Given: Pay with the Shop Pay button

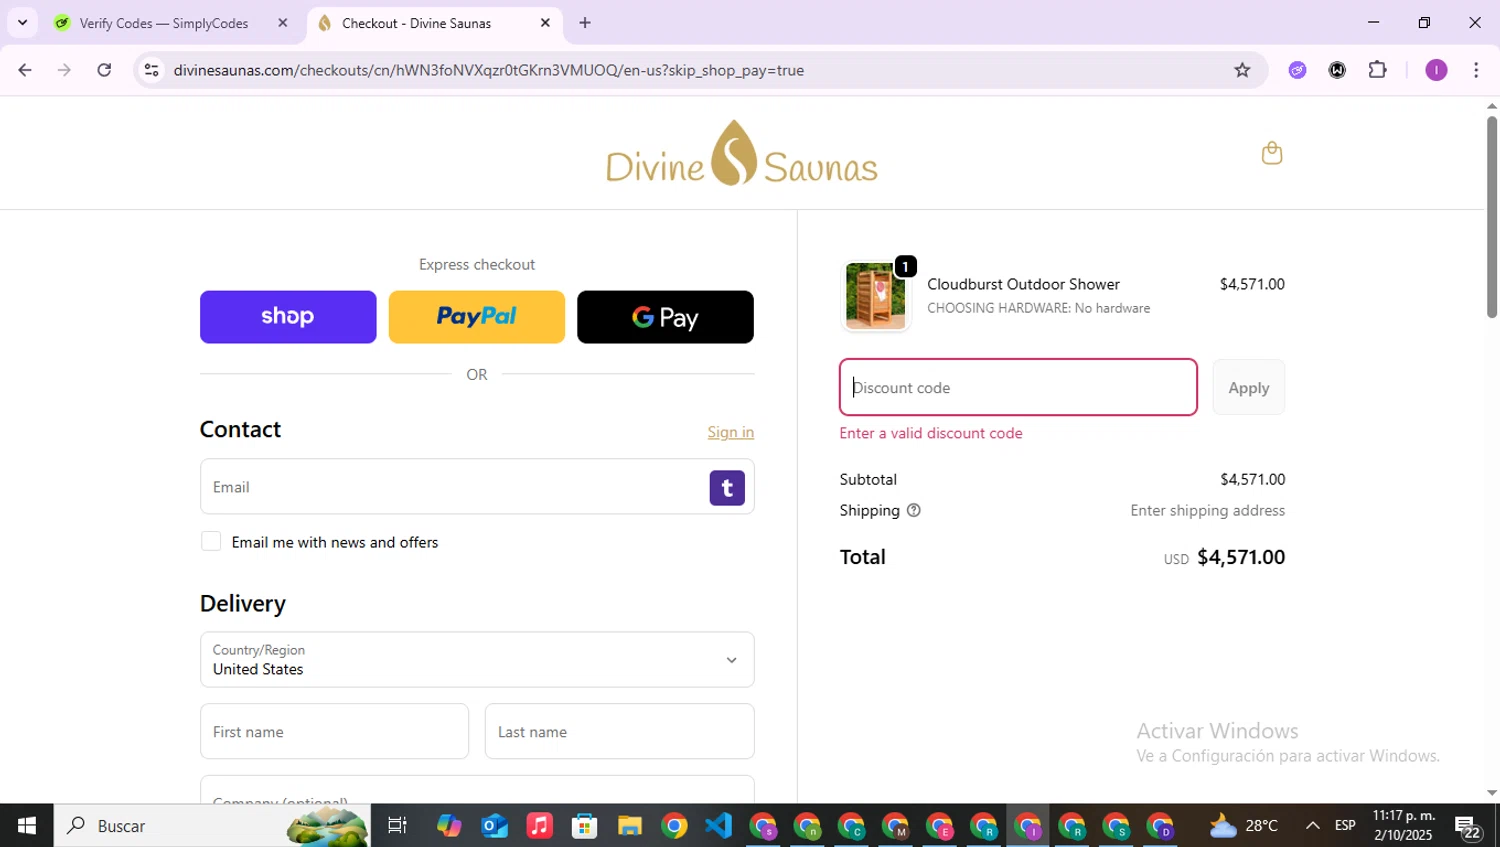Looking at the screenshot, I should coord(288,317).
